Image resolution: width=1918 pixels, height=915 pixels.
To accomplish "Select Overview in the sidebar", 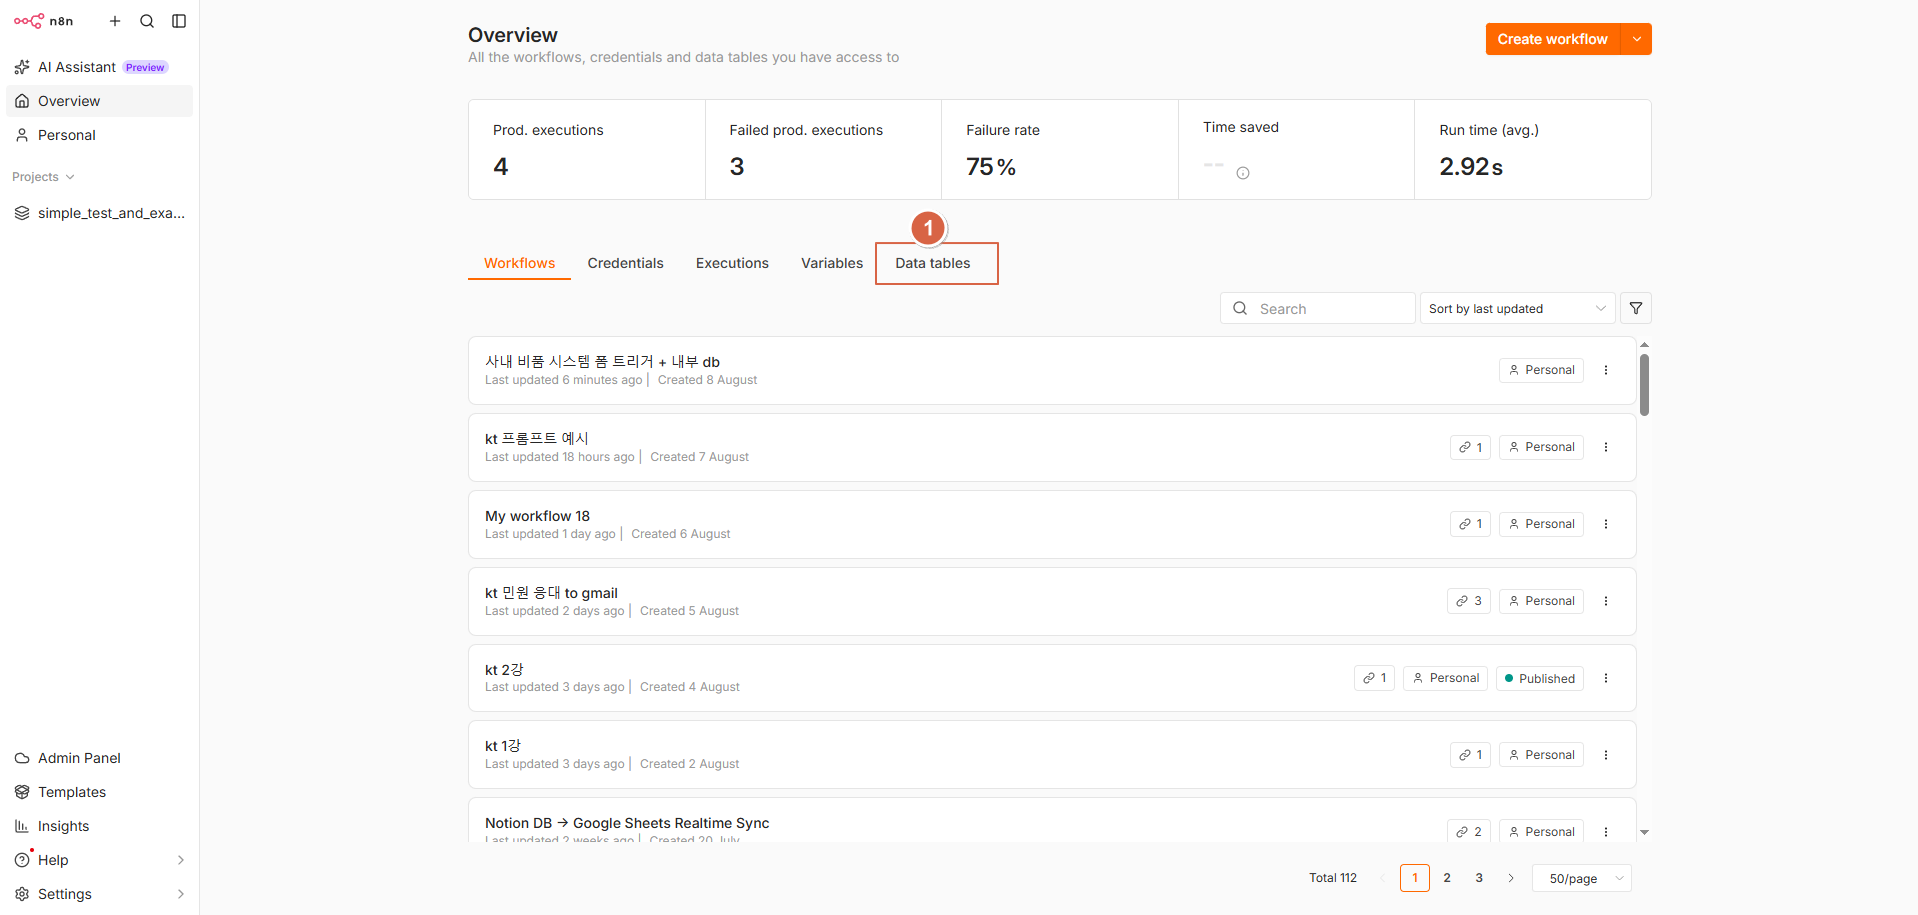I will pos(99,101).
